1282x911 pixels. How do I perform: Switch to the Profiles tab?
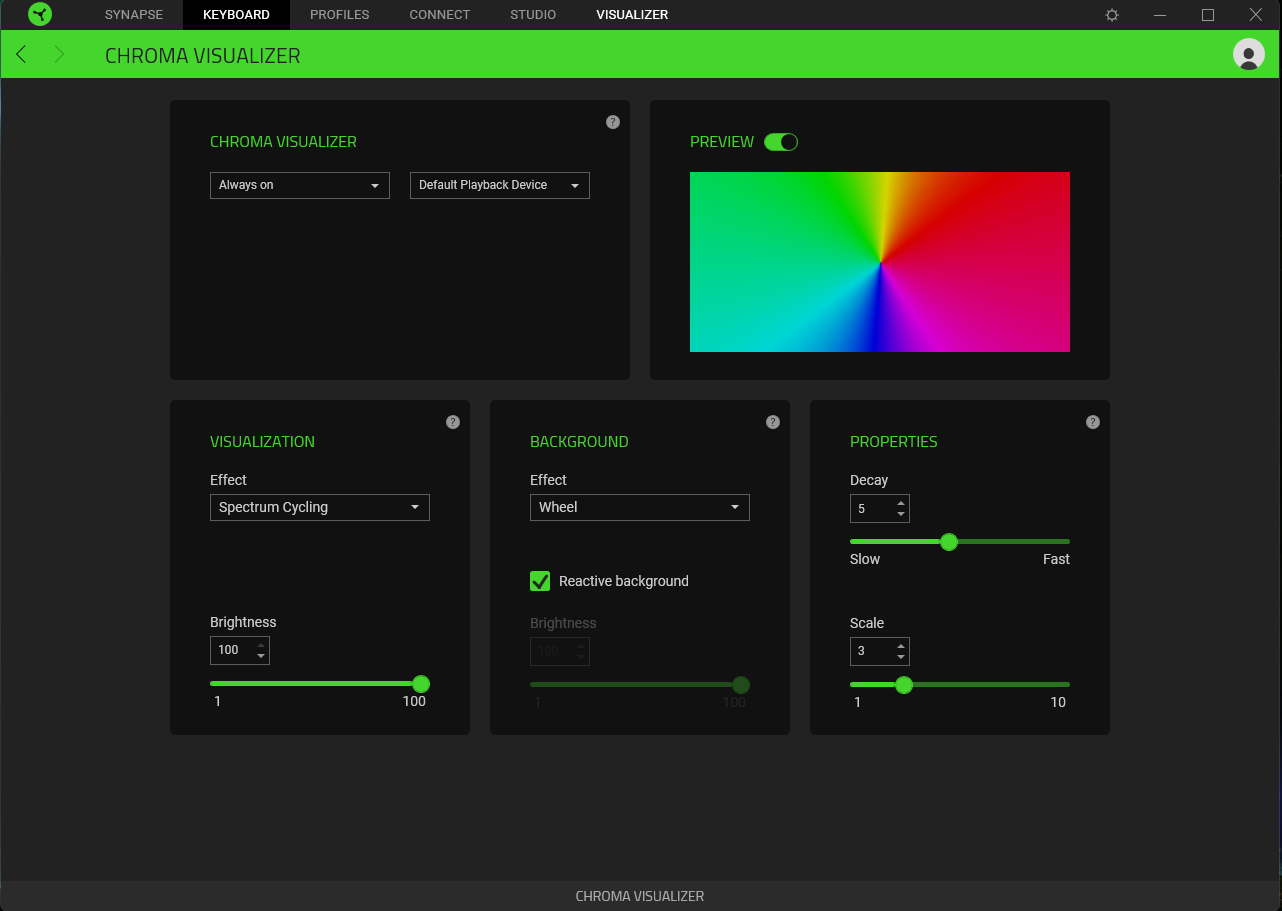tap(340, 15)
